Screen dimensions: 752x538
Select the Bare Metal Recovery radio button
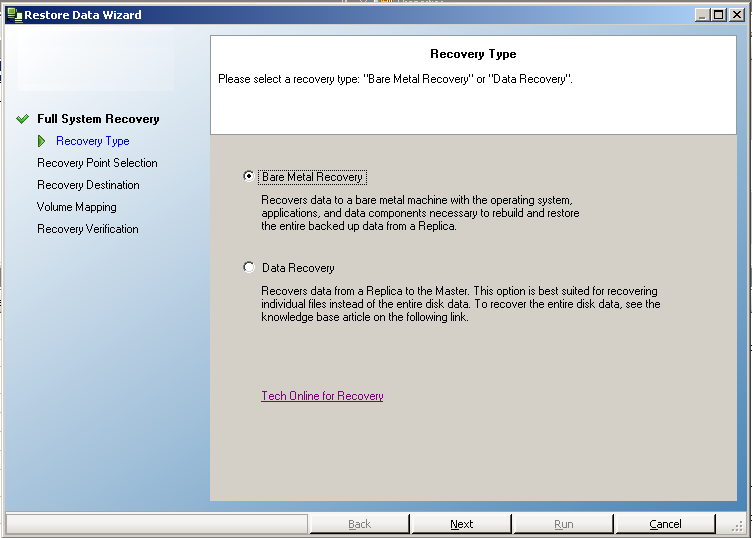[248, 176]
